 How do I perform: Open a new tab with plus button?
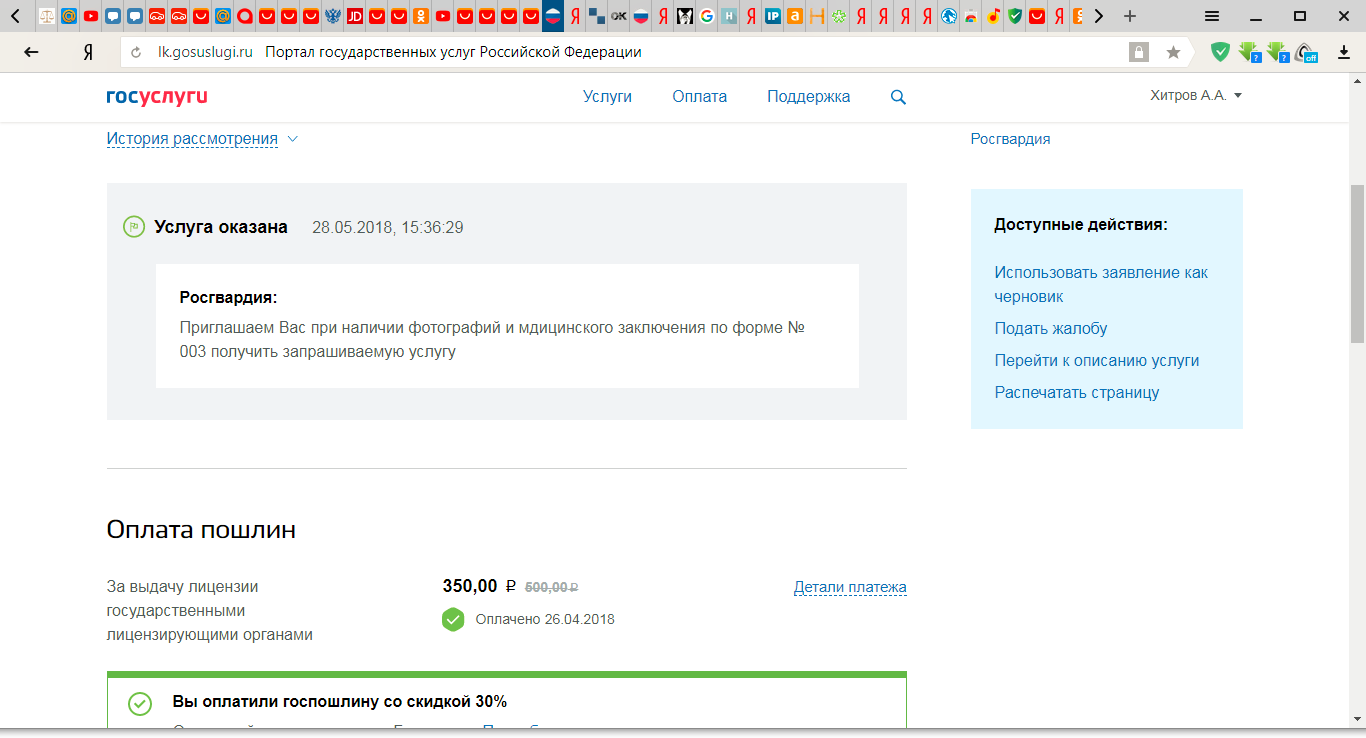[1129, 16]
